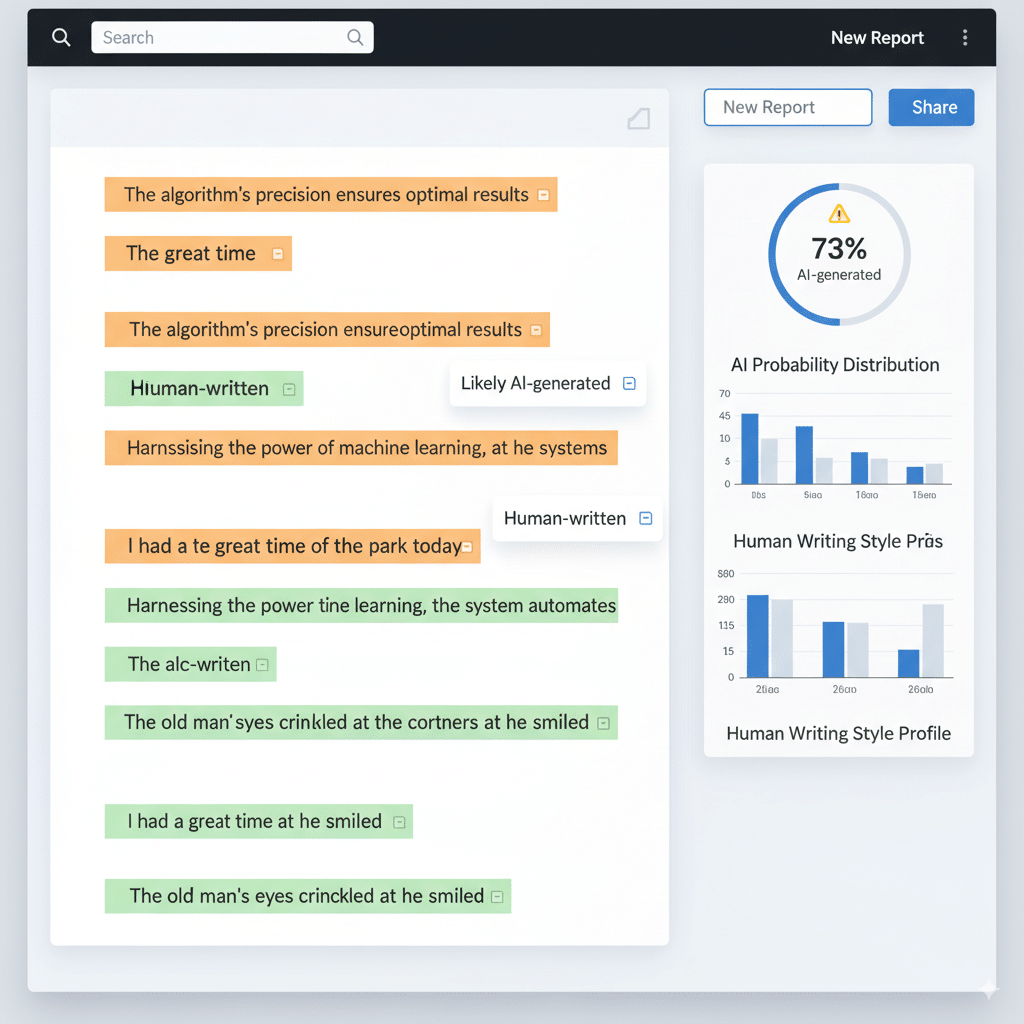1024x1024 pixels.
Task: Toggle the marker on 'I had a great time at he smiled'
Action: [398, 821]
